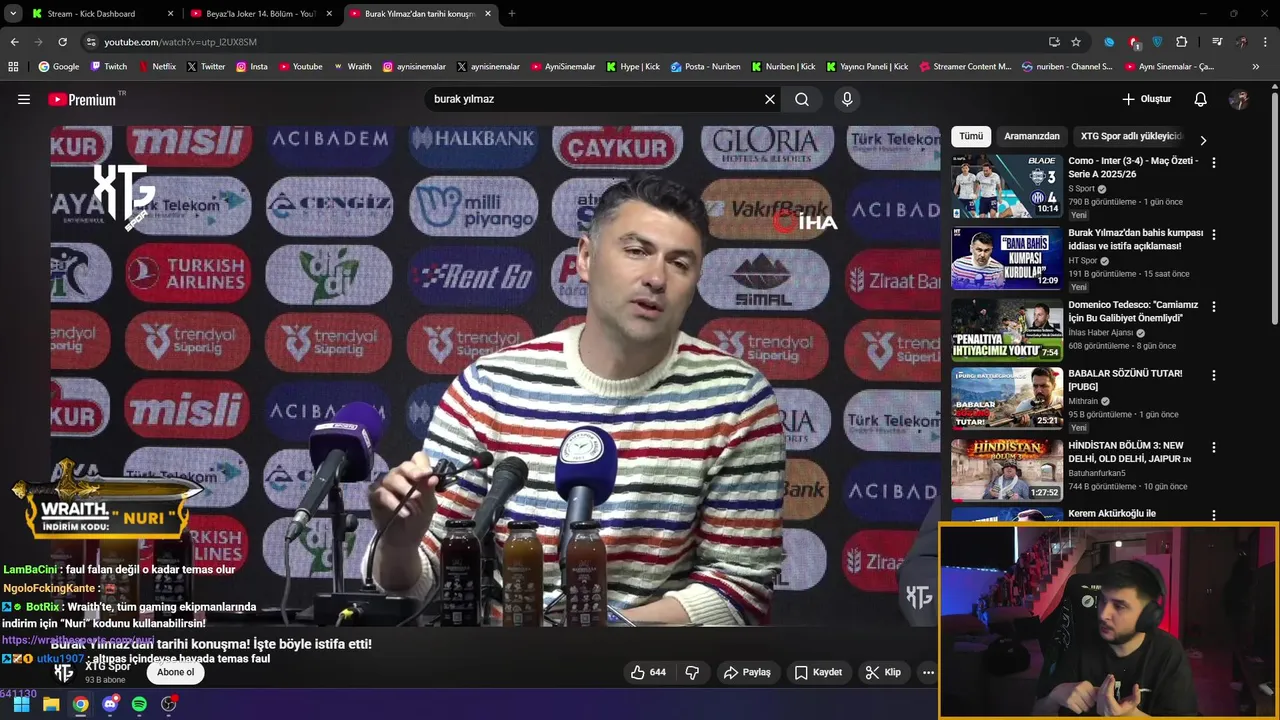Open the Netflix bookmark
The image size is (1280, 720).
(x=156, y=67)
